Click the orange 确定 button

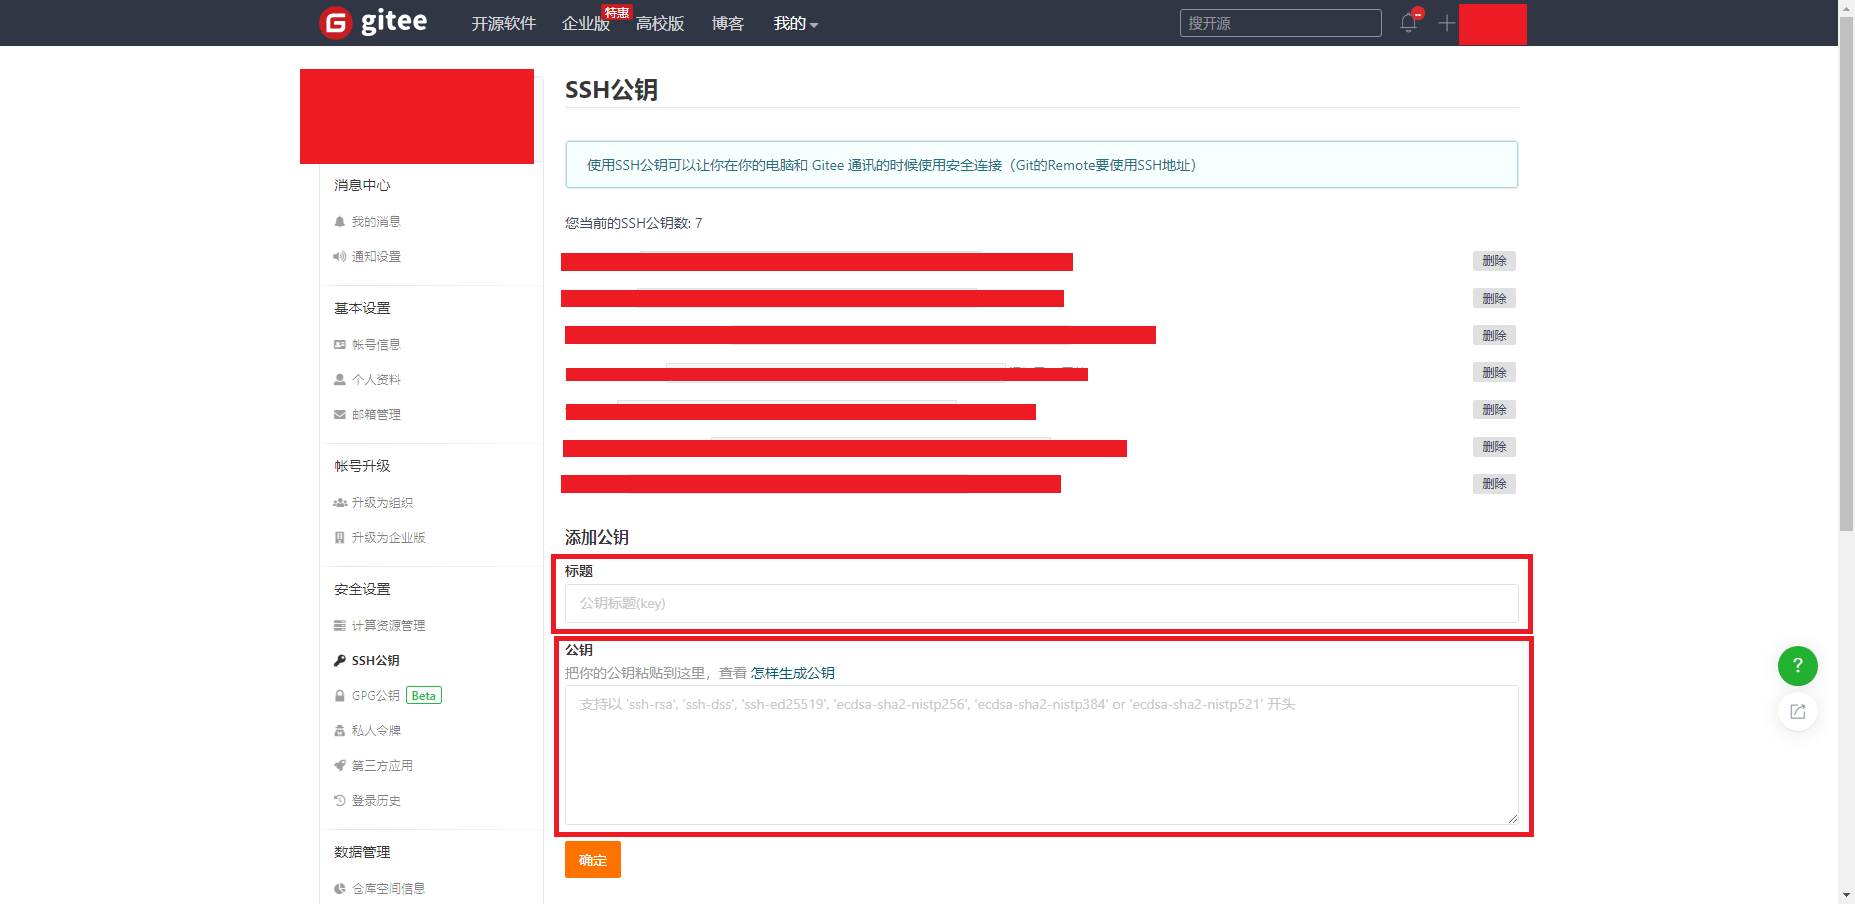[x=592, y=860]
